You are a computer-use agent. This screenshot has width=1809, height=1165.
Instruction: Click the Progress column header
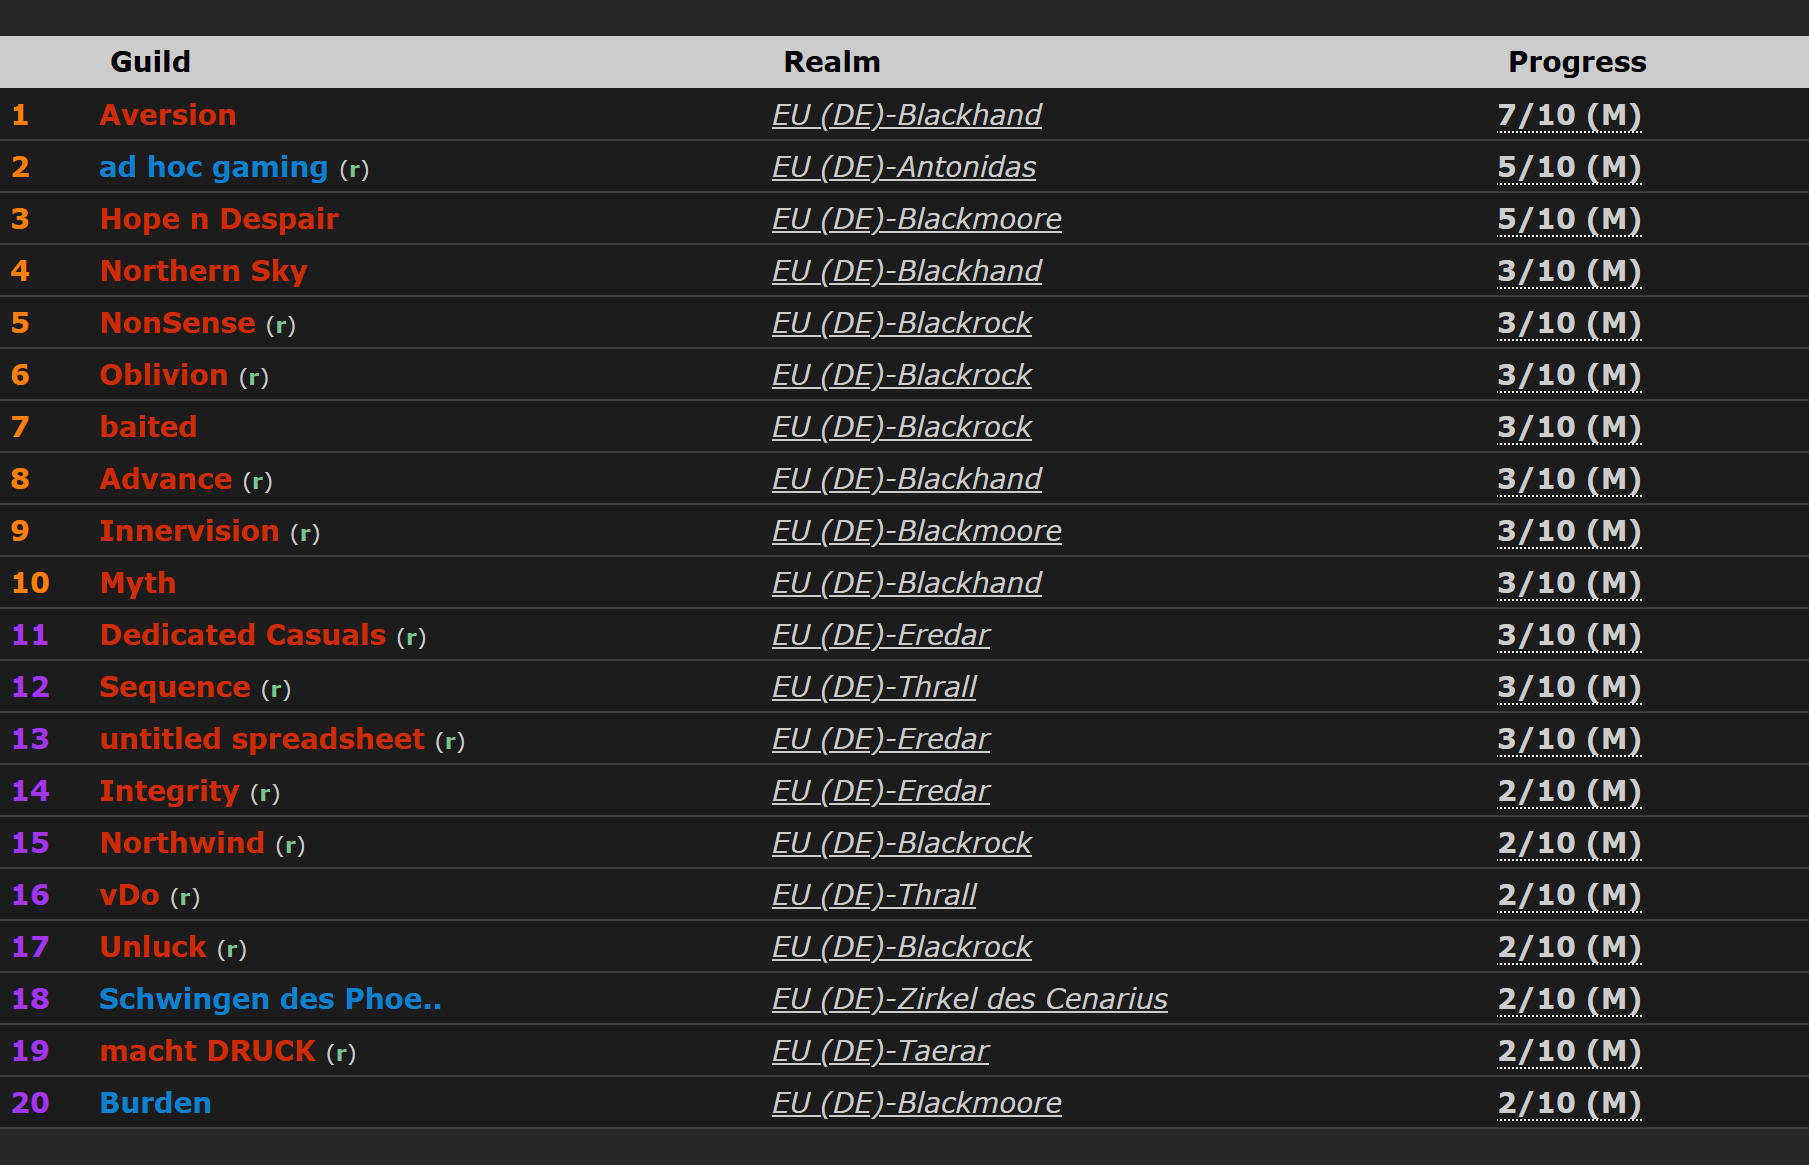(1577, 62)
